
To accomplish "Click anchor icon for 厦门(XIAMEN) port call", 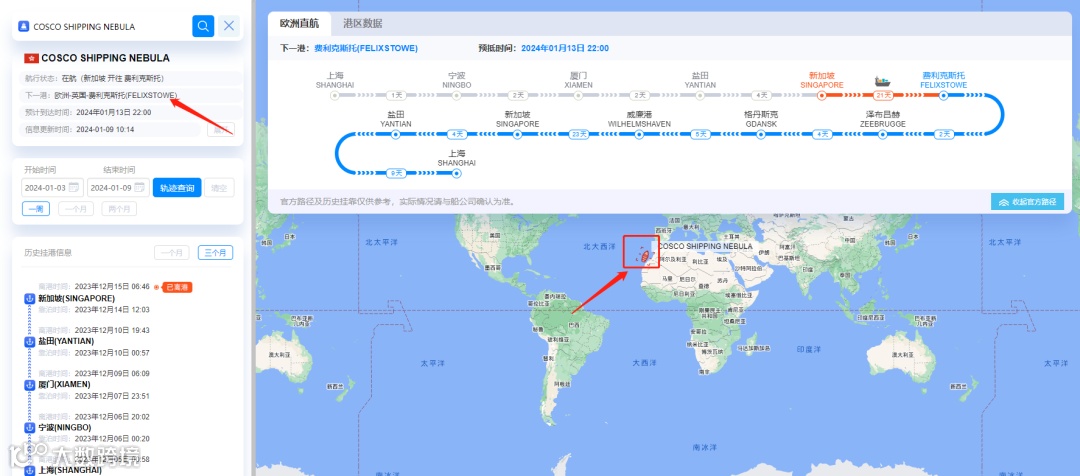I will [30, 384].
